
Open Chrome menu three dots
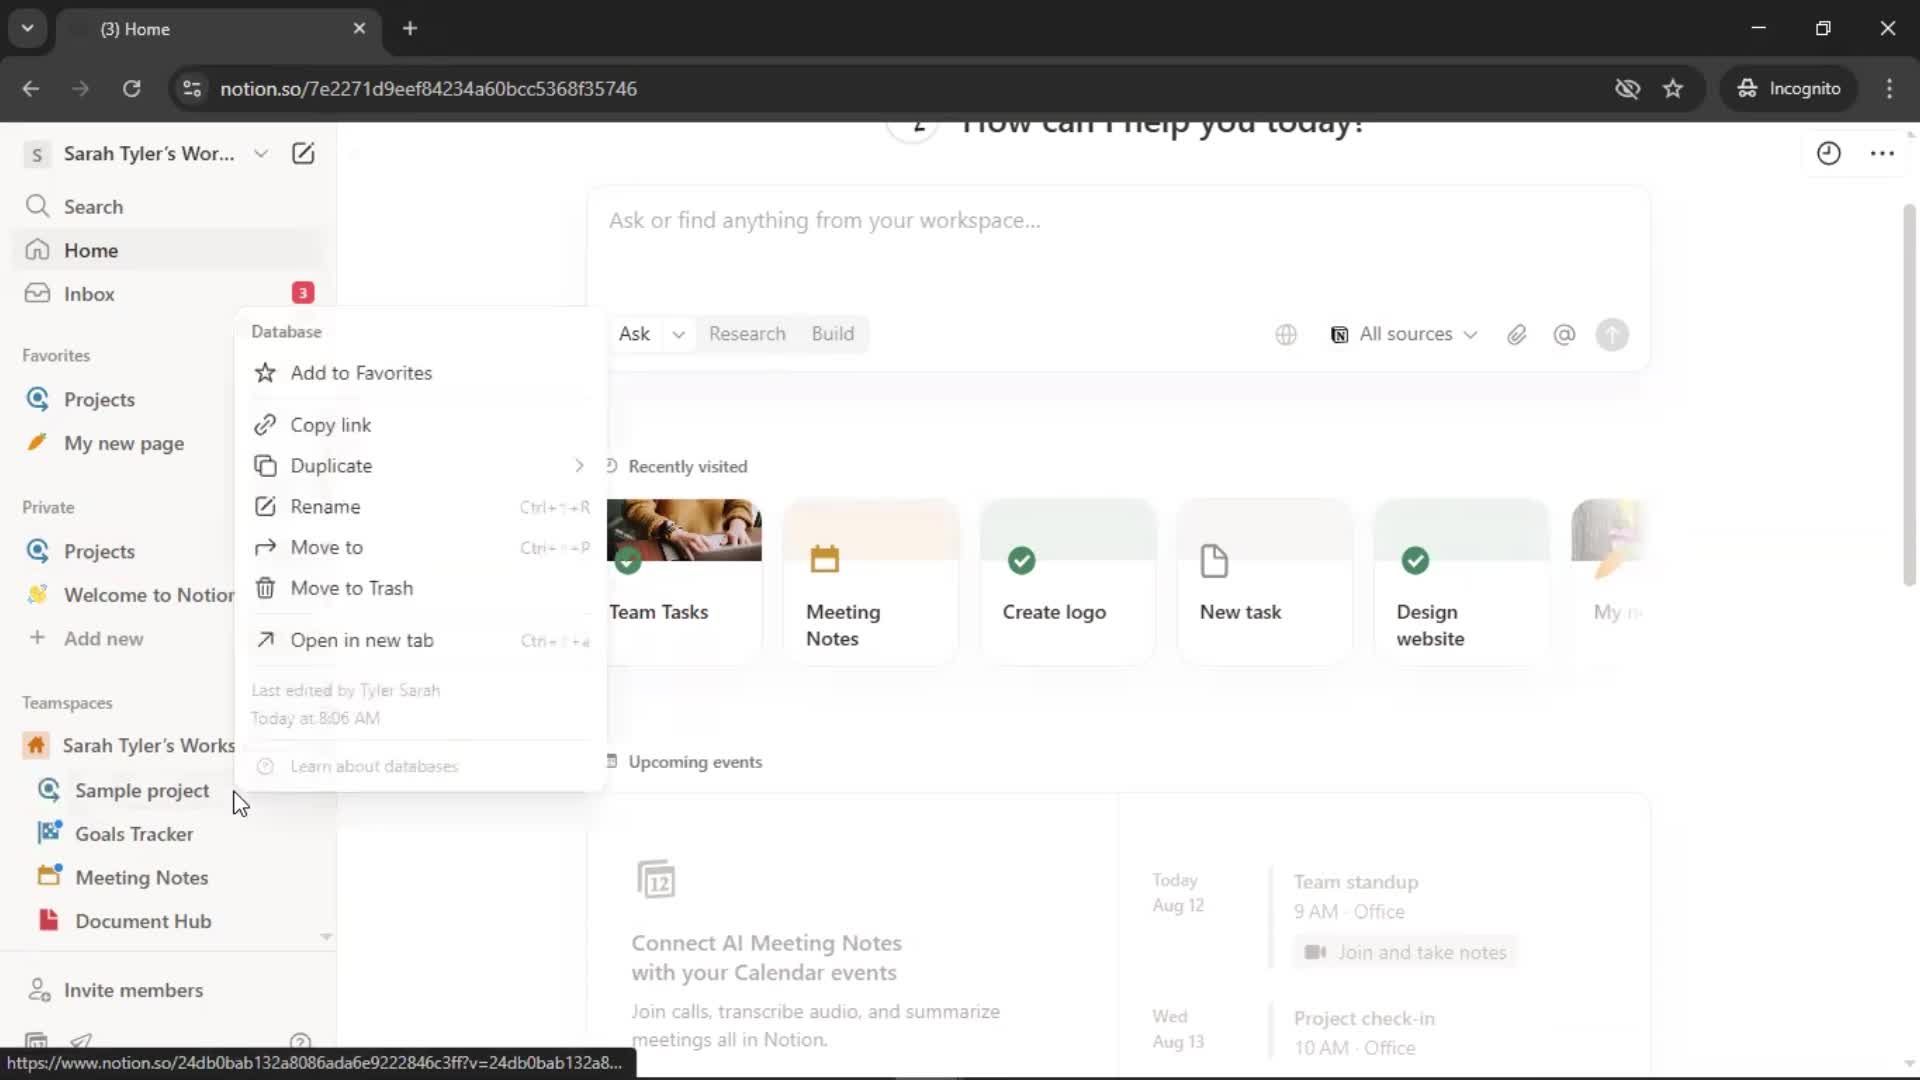[1889, 88]
